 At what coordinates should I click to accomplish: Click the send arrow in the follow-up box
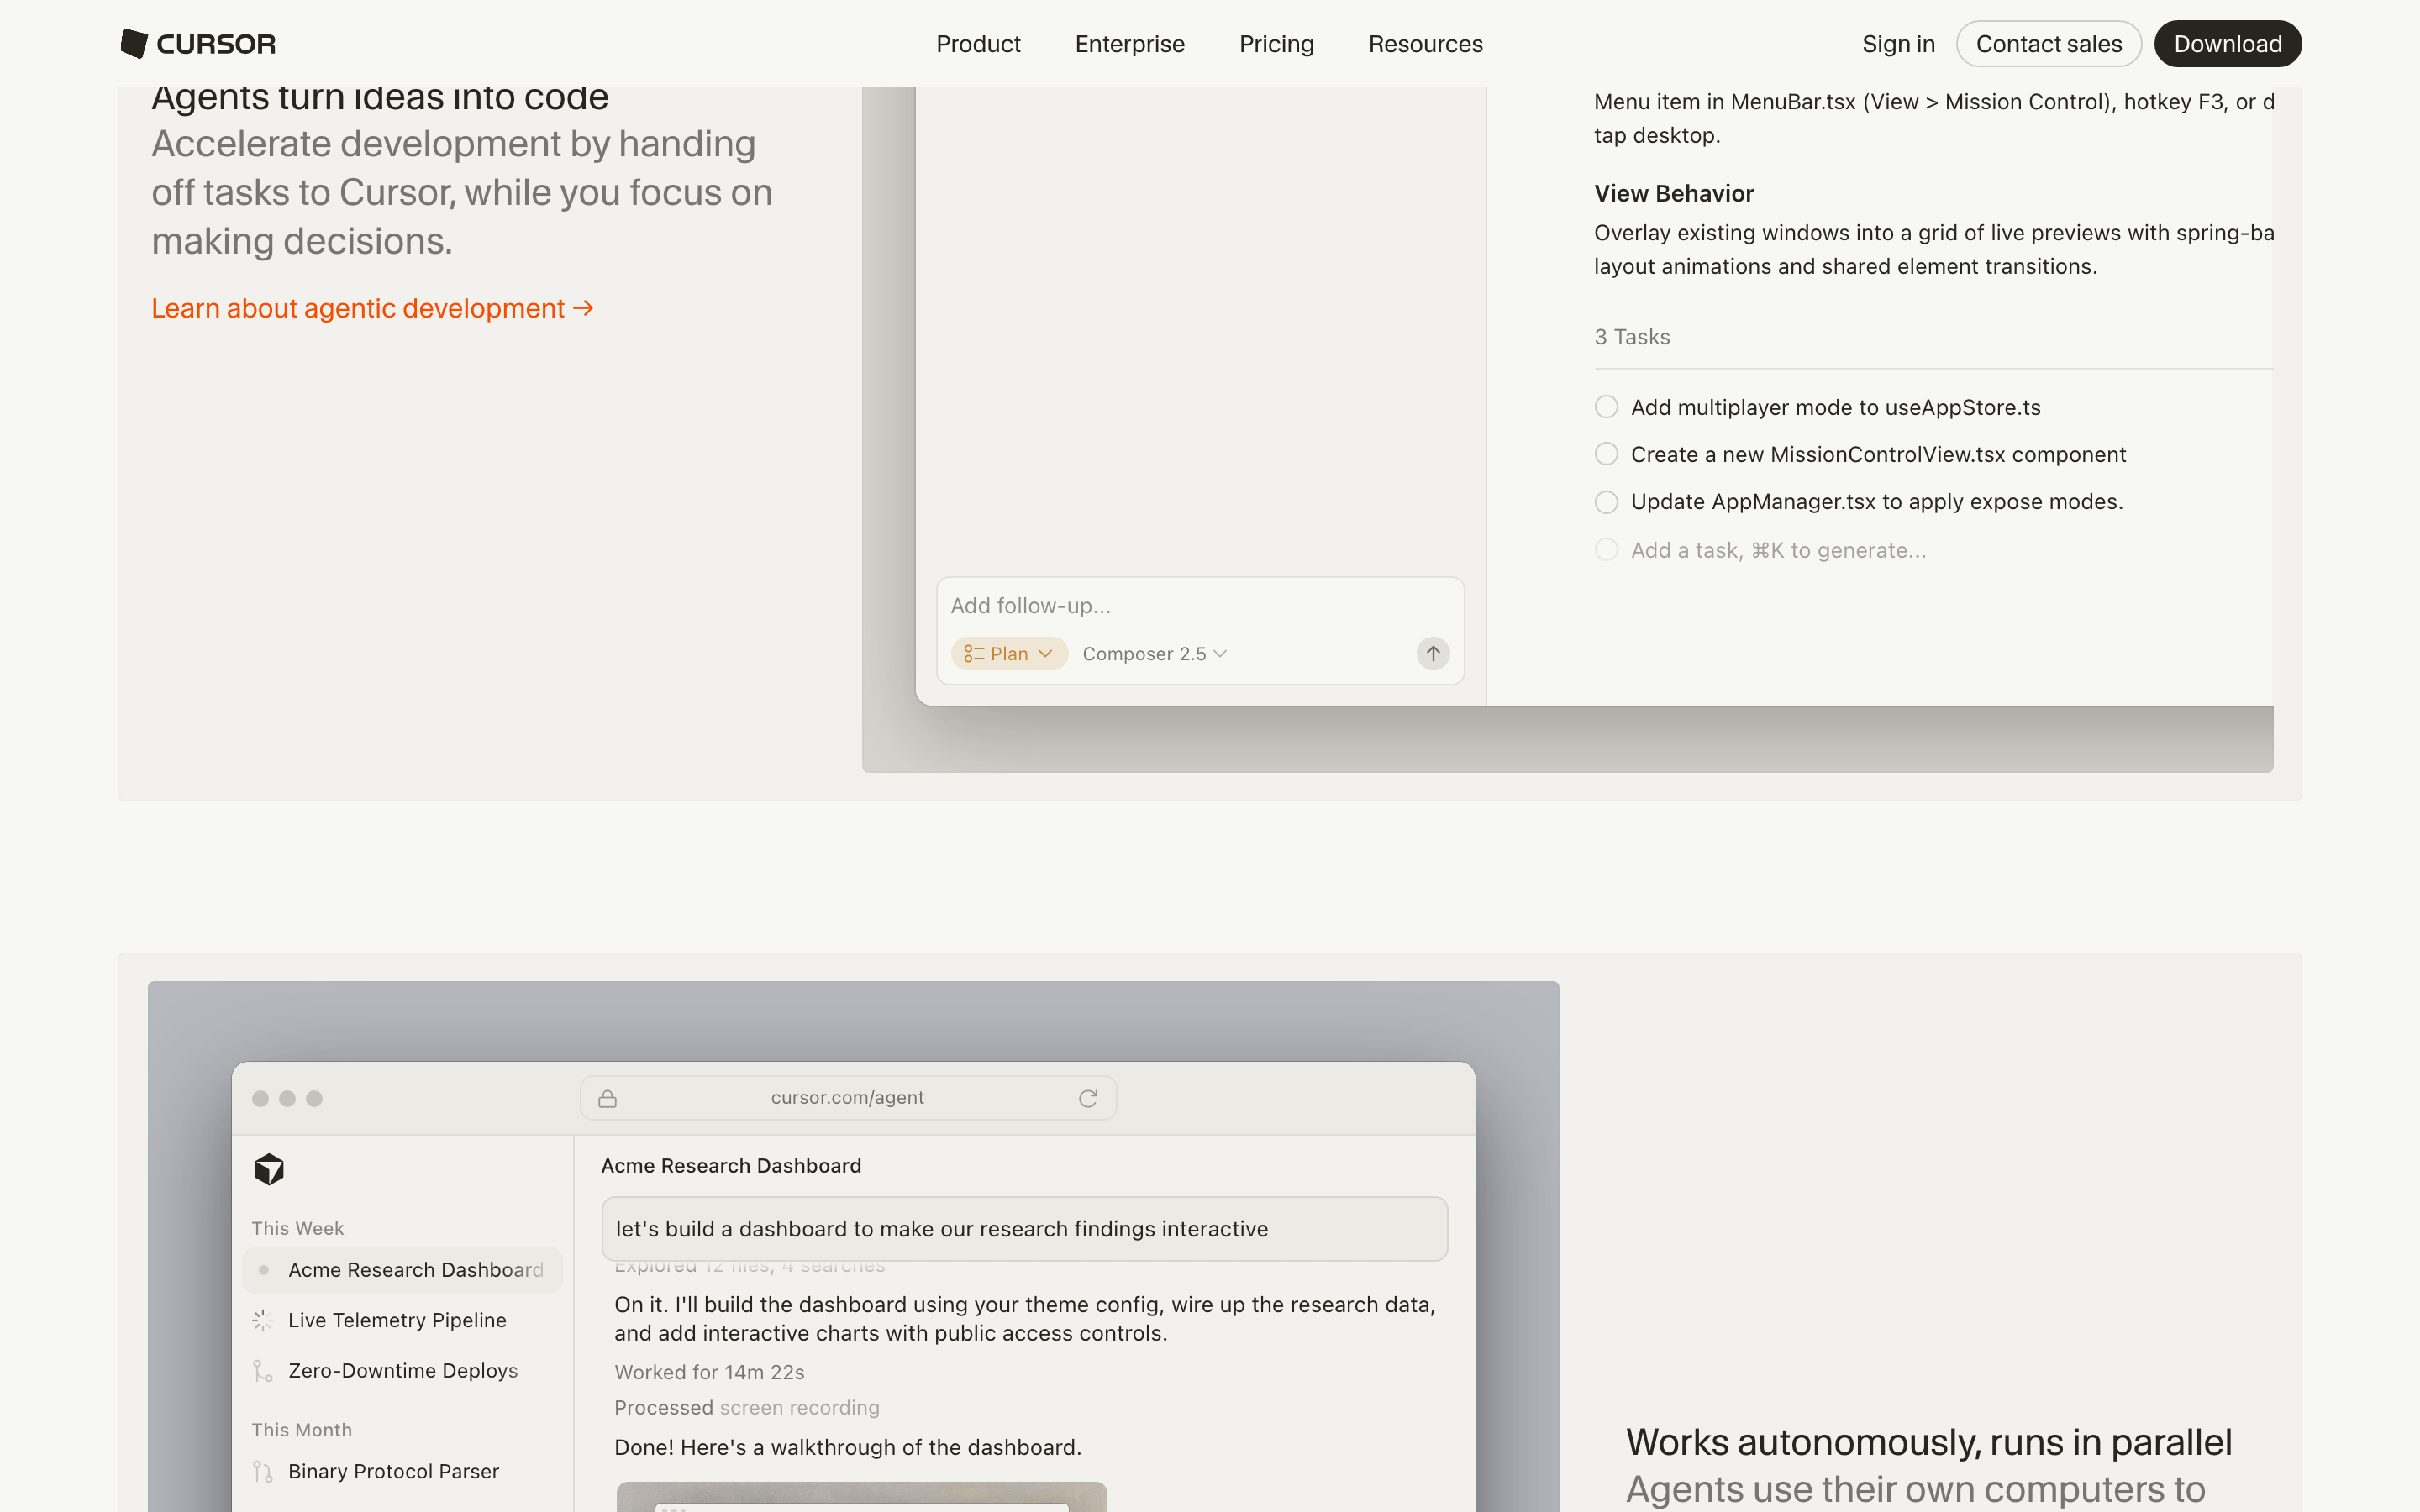point(1432,653)
